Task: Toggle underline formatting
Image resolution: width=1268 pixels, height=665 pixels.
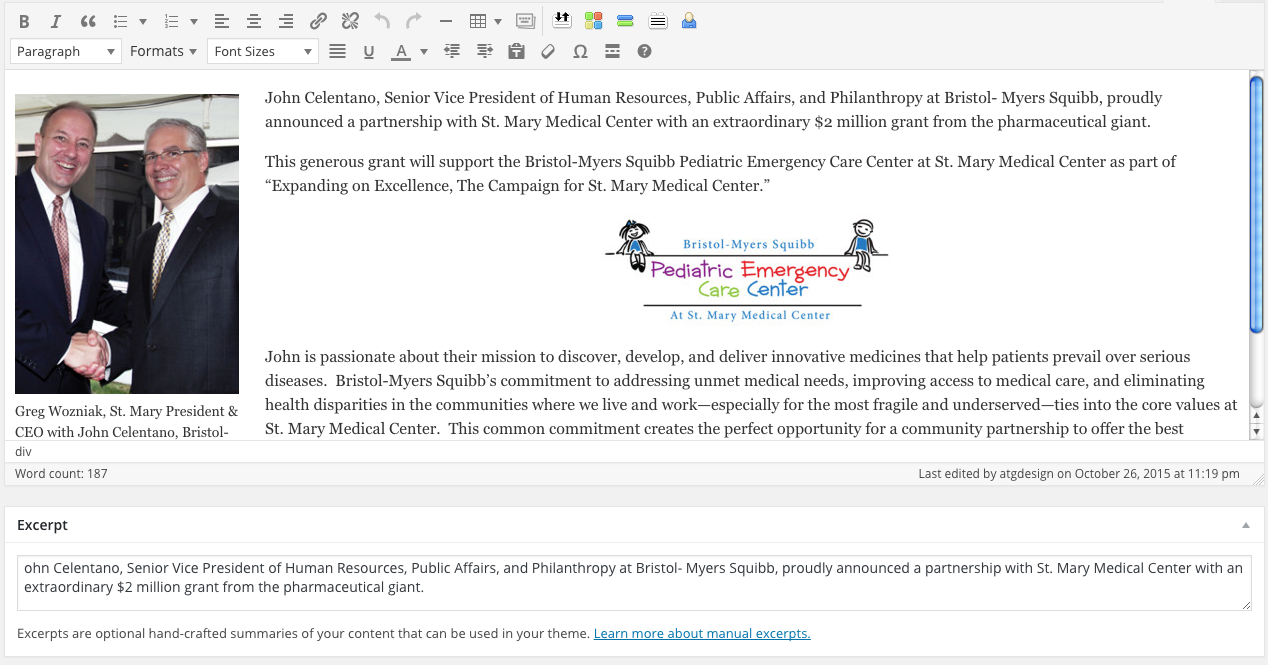Action: (369, 51)
